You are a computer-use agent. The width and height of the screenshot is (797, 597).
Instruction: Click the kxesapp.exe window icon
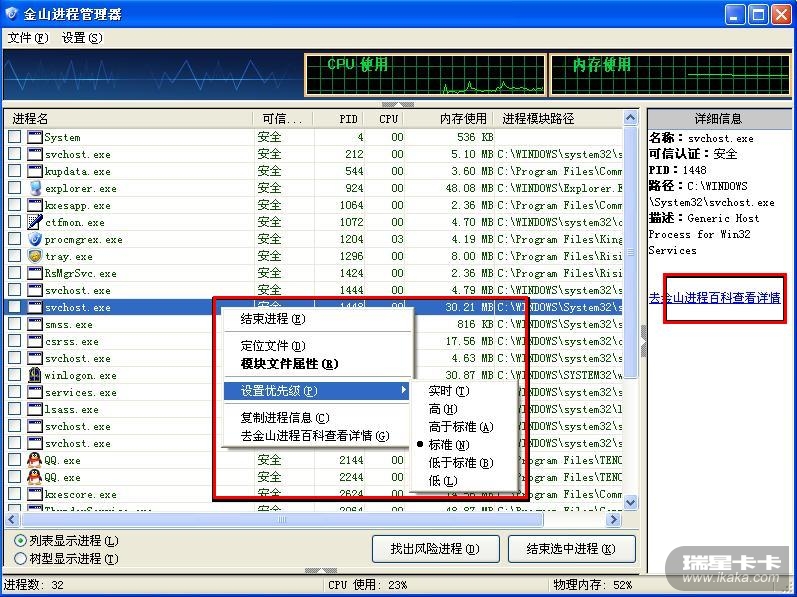[x=35, y=205]
